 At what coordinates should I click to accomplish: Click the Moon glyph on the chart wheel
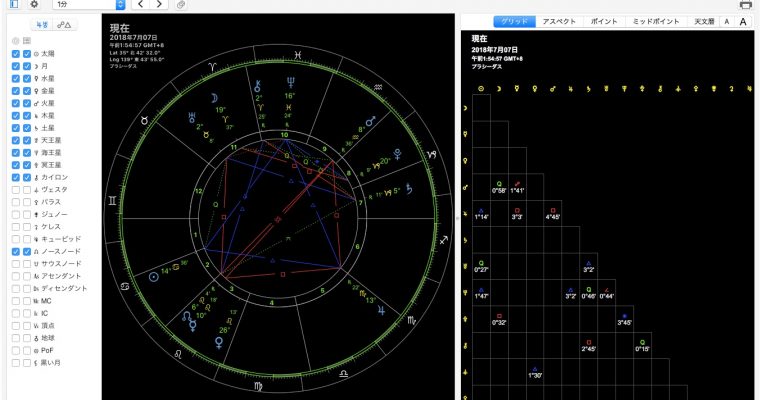(x=214, y=98)
